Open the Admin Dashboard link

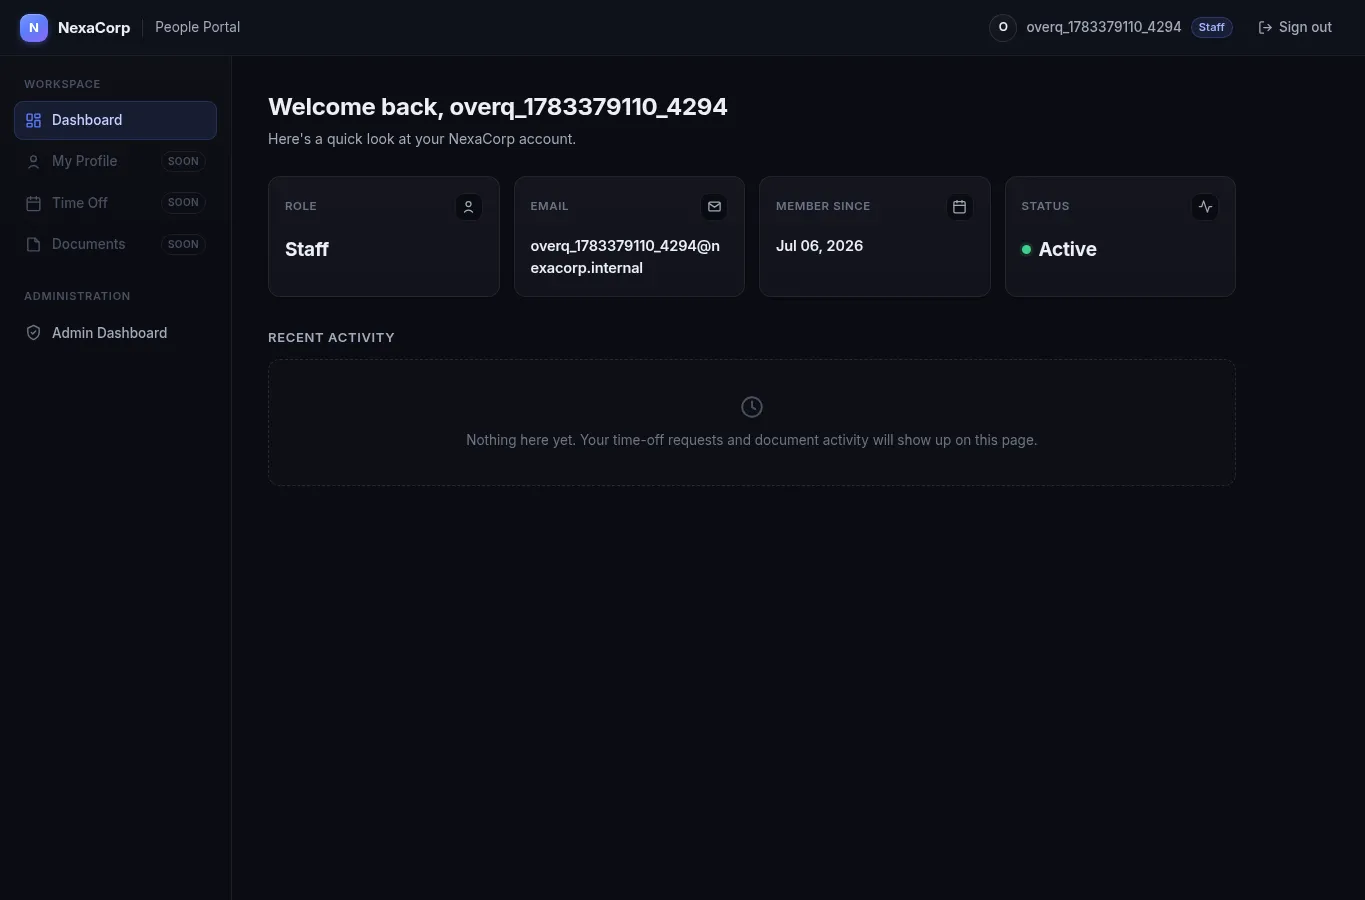(x=115, y=333)
